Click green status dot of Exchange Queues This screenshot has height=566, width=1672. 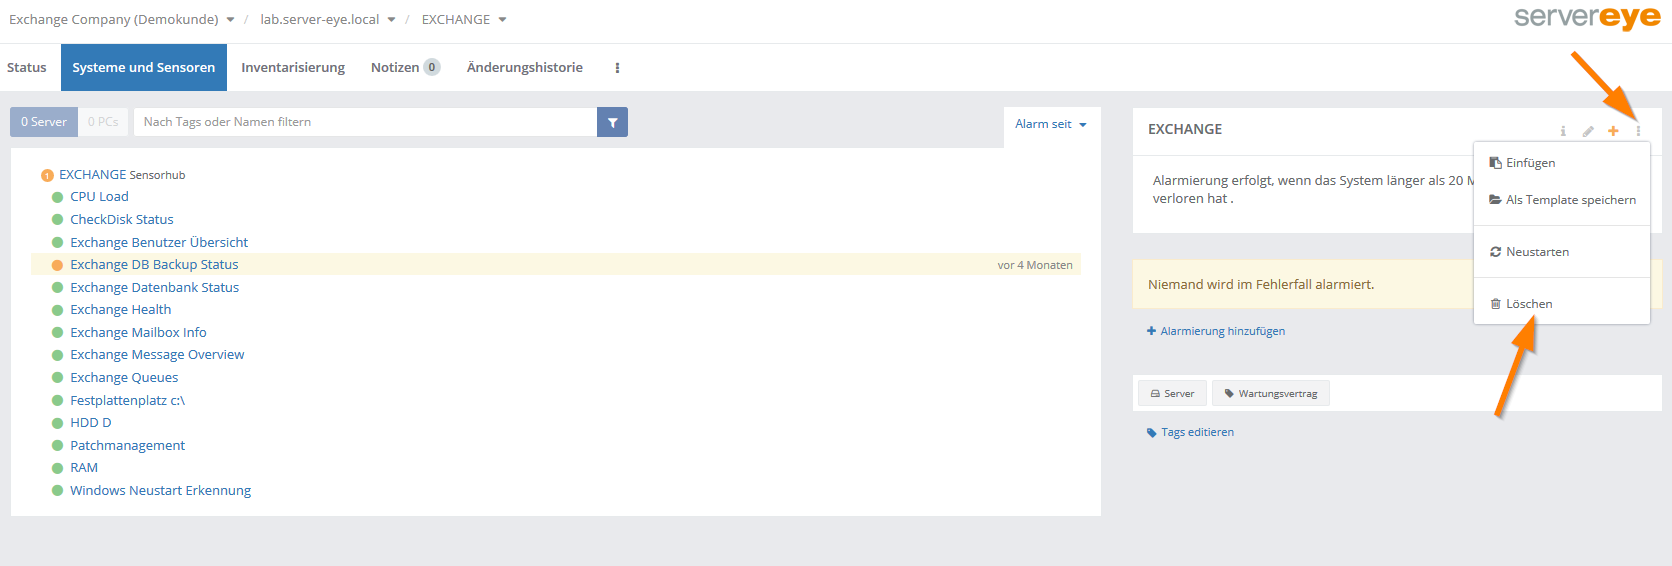coord(58,378)
